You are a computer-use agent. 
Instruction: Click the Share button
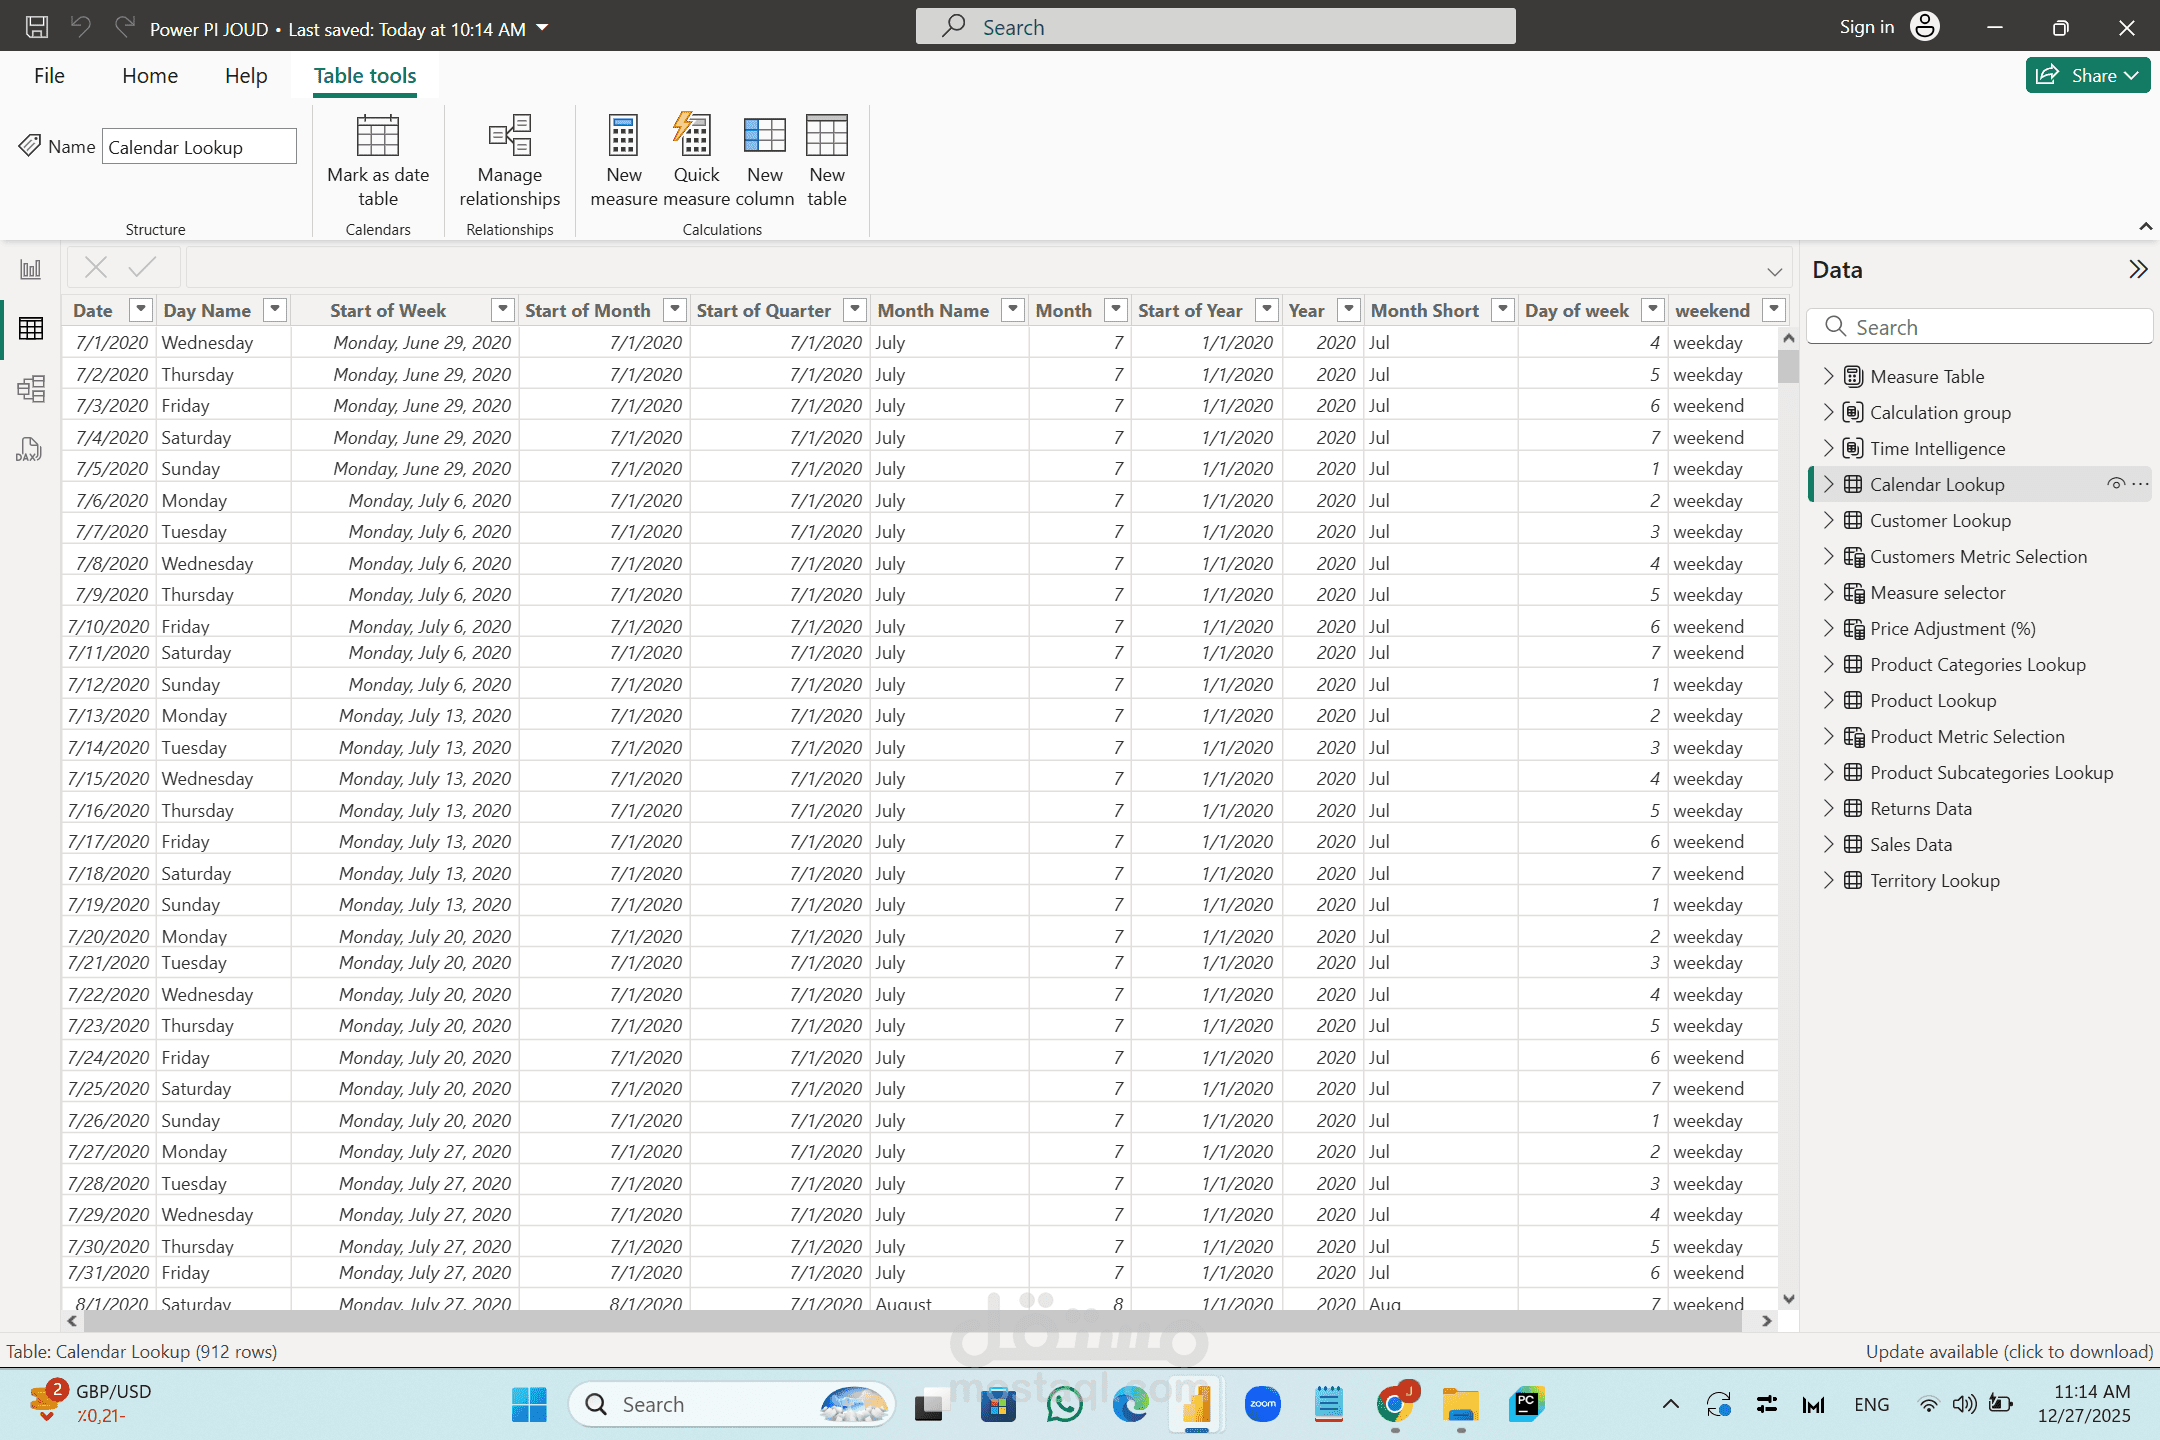point(2087,75)
